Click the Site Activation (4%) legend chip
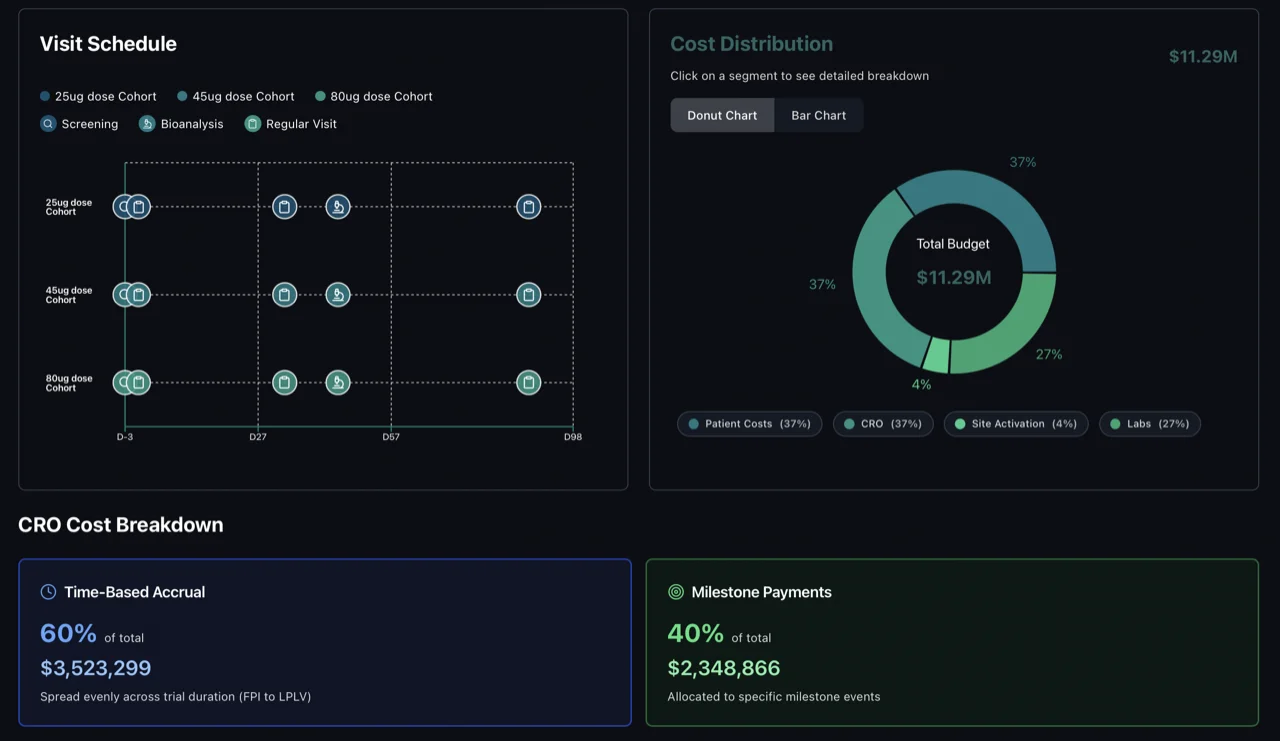The width and height of the screenshot is (1280, 741). coord(1016,423)
